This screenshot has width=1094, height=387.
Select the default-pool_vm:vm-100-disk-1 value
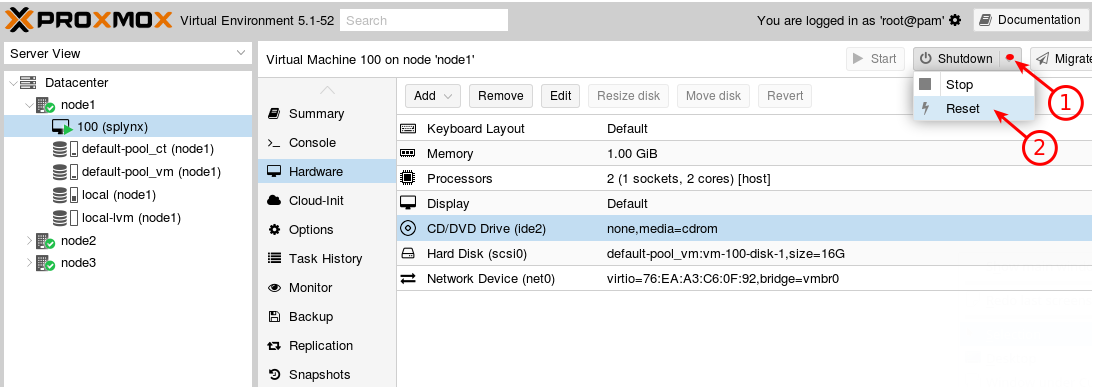tap(726, 254)
